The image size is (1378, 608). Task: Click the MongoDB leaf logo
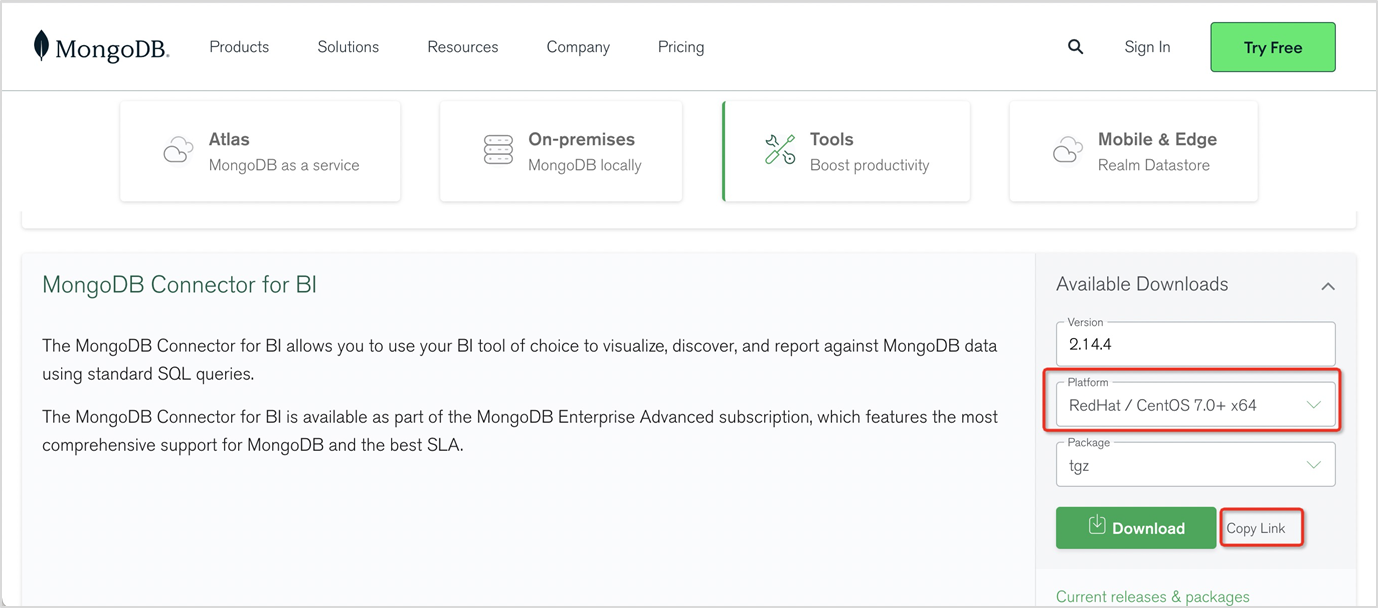pos(41,46)
